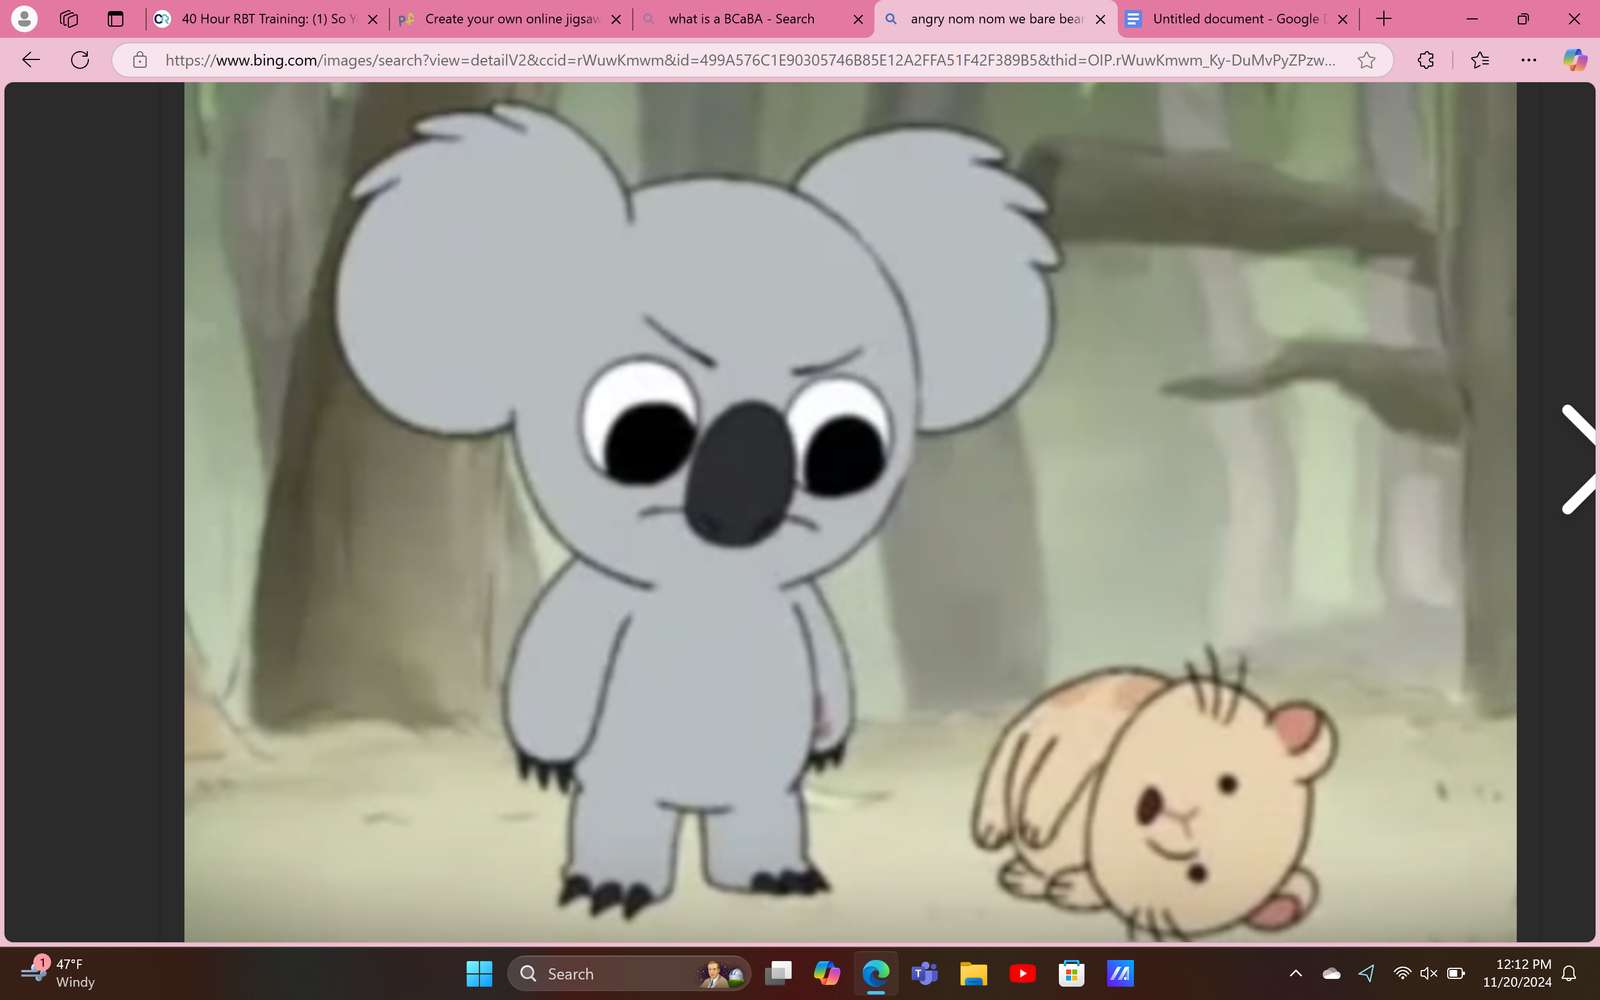Click the taskbar Search box
1600x1000 pixels.
(x=629, y=973)
